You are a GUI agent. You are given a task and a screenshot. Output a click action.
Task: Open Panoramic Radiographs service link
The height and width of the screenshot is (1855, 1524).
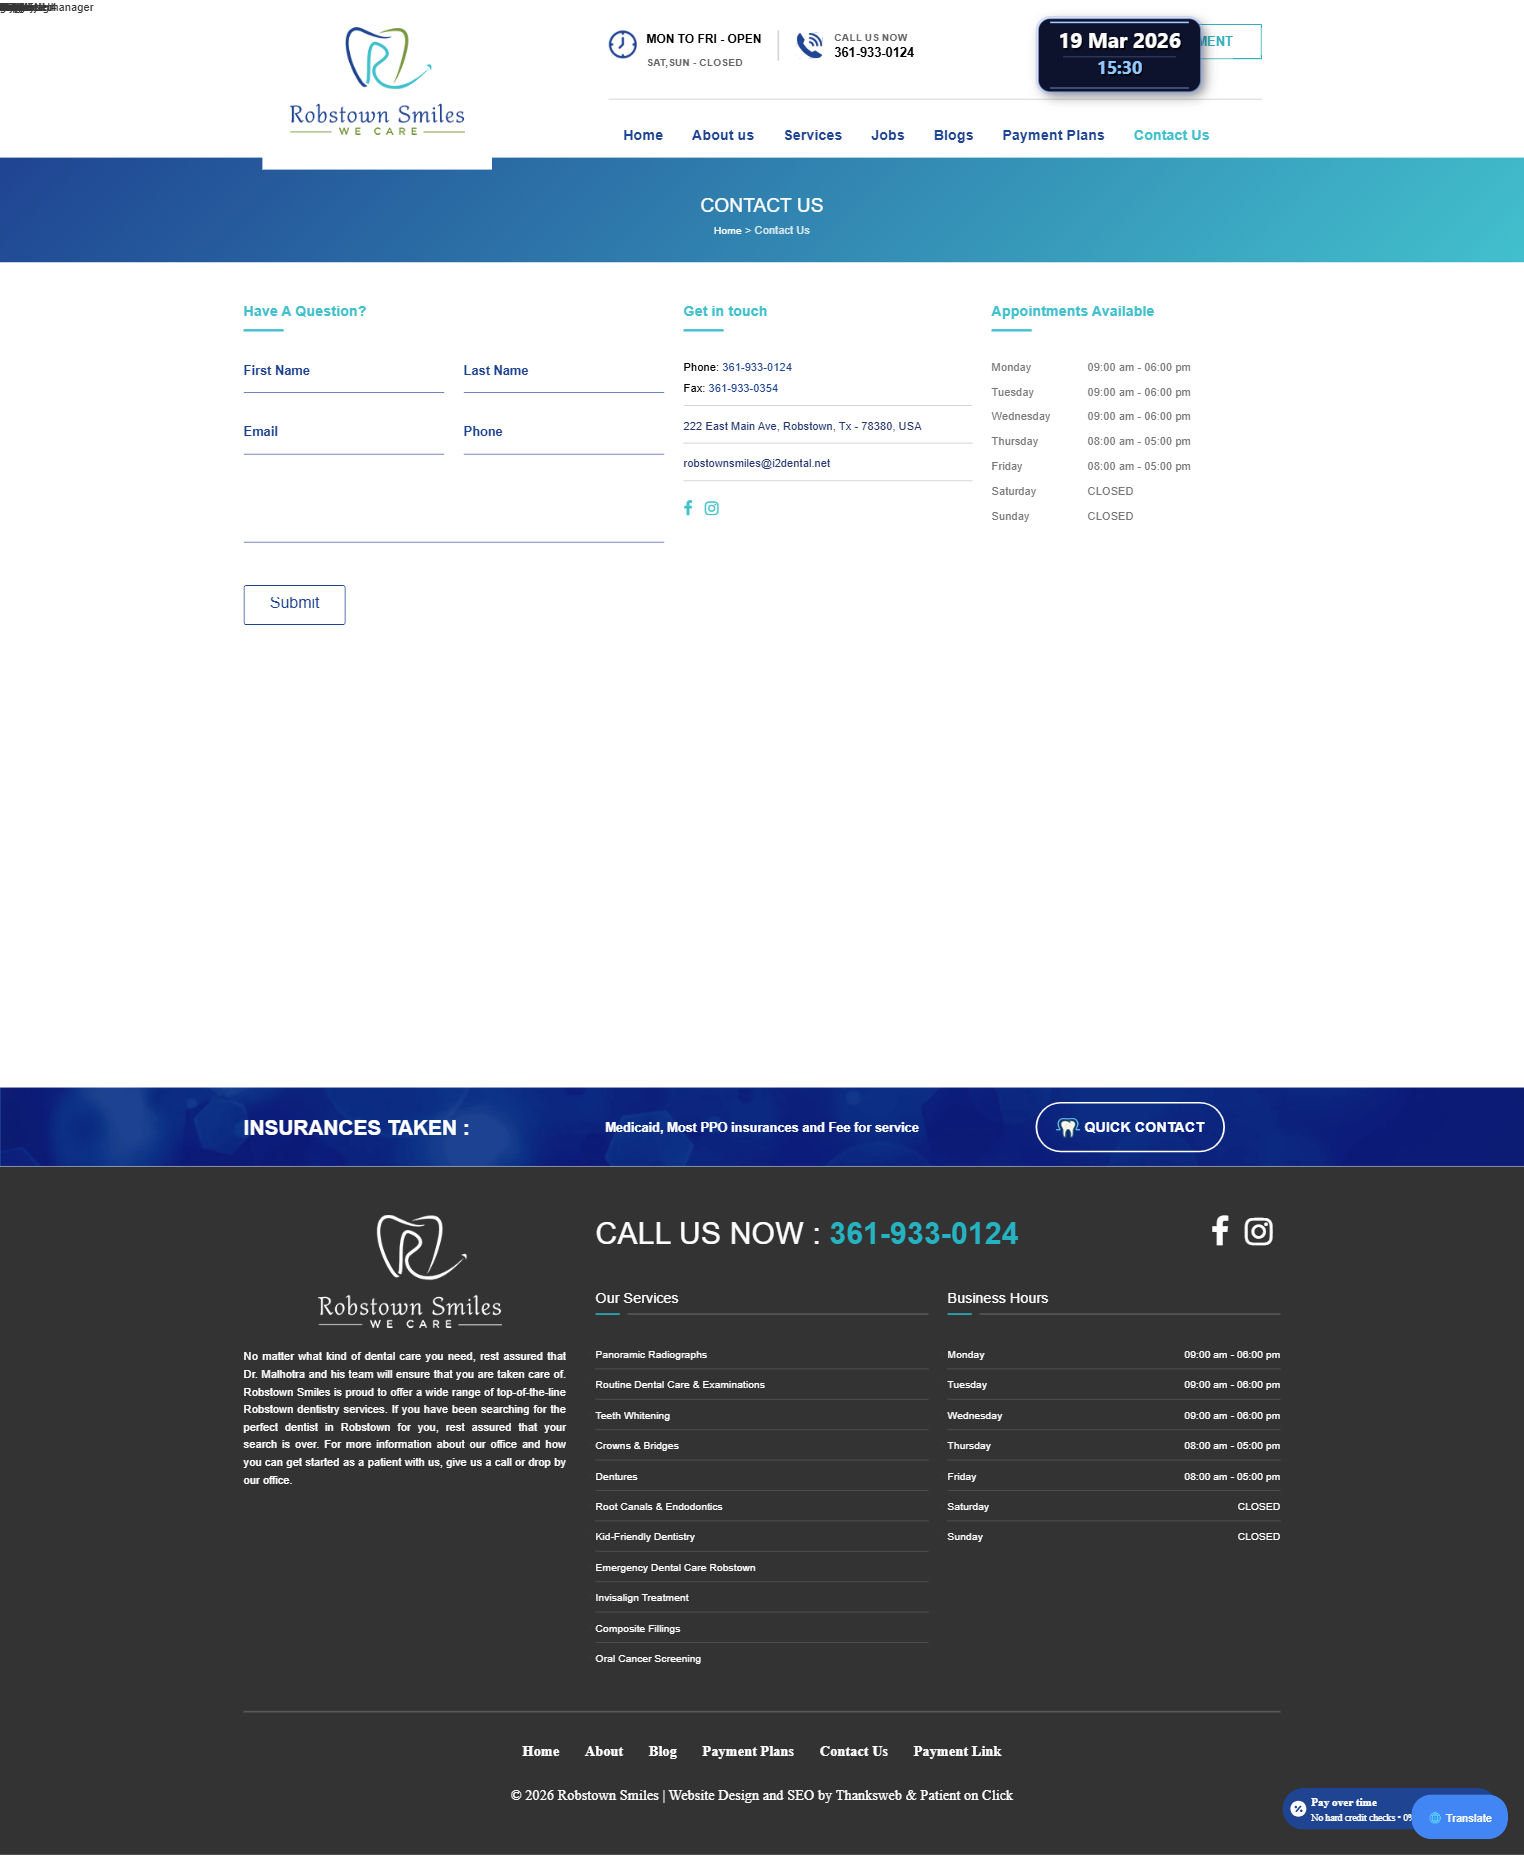(651, 1355)
